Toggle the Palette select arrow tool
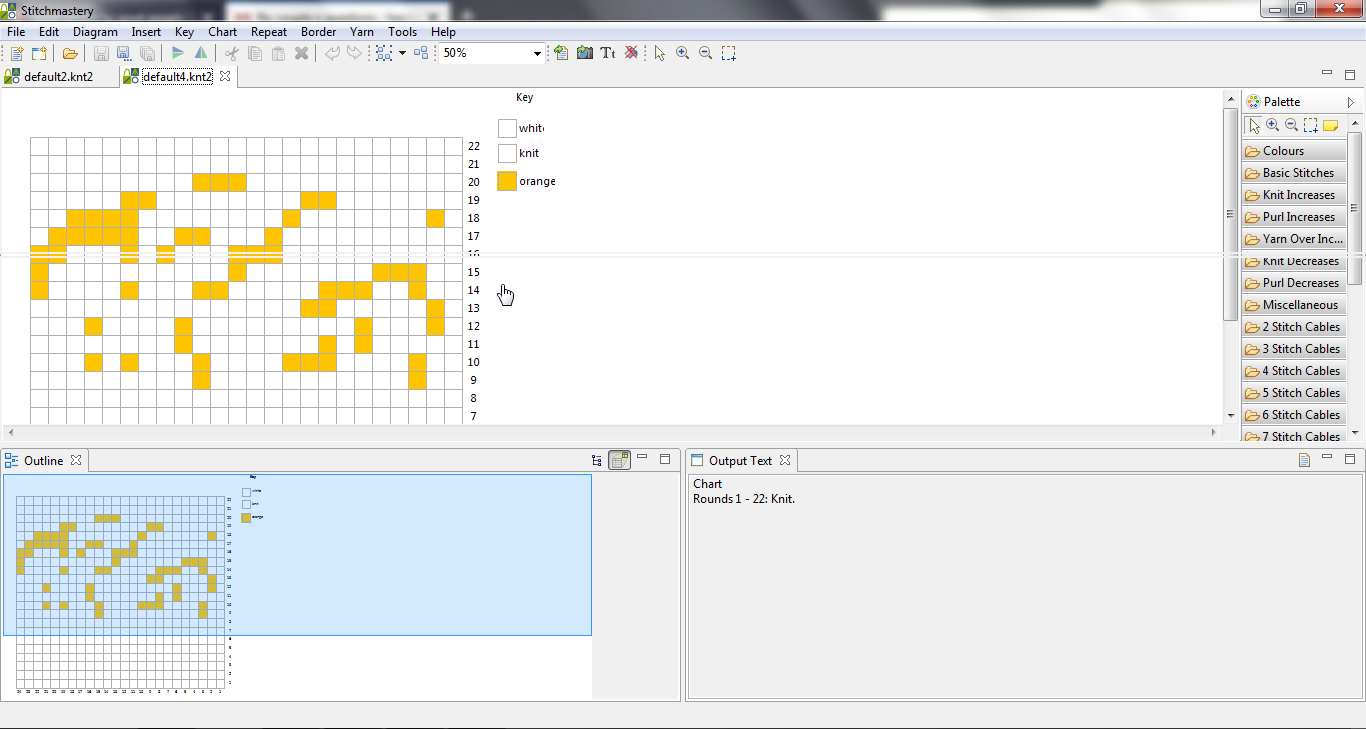Image resolution: width=1366 pixels, height=729 pixels. coord(1254,125)
